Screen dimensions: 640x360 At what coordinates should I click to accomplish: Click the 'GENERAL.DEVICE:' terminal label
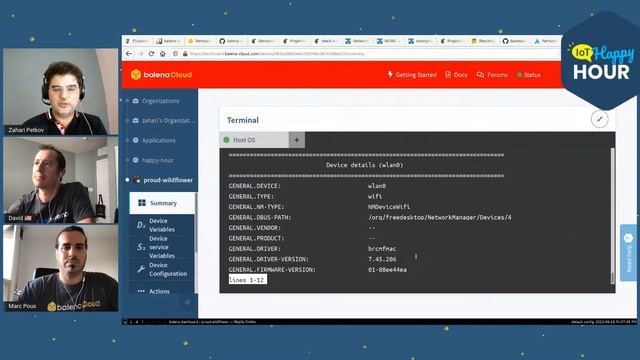pyautogui.click(x=255, y=186)
